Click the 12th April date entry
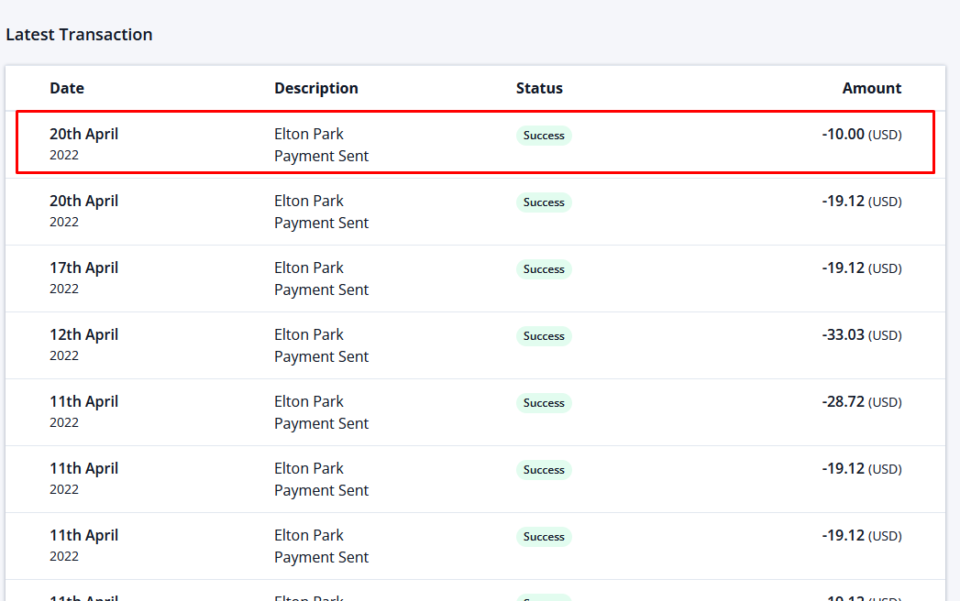 tap(84, 335)
